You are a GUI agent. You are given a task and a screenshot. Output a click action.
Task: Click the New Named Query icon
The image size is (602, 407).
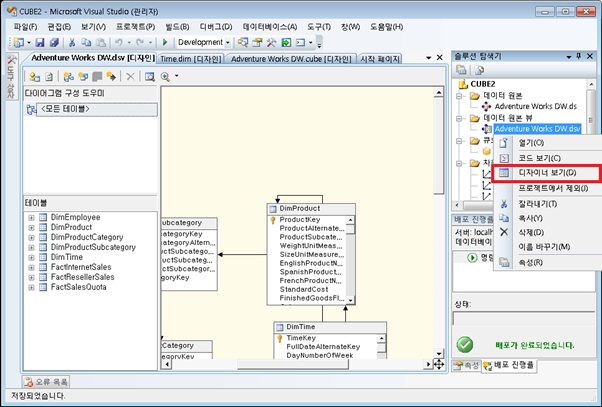point(83,77)
